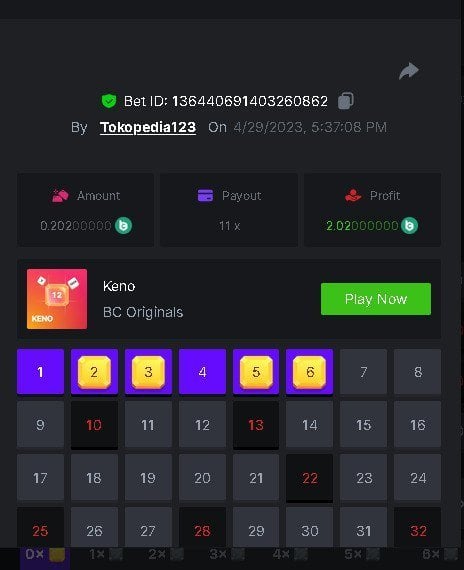
Task: Click the Amount dice icon
Action: pyautogui.click(x=60, y=195)
